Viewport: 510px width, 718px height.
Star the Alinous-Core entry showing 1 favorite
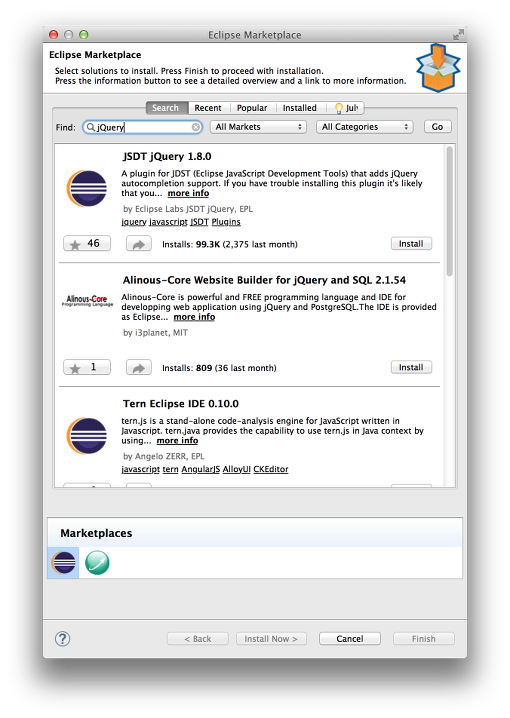[x=87, y=367]
